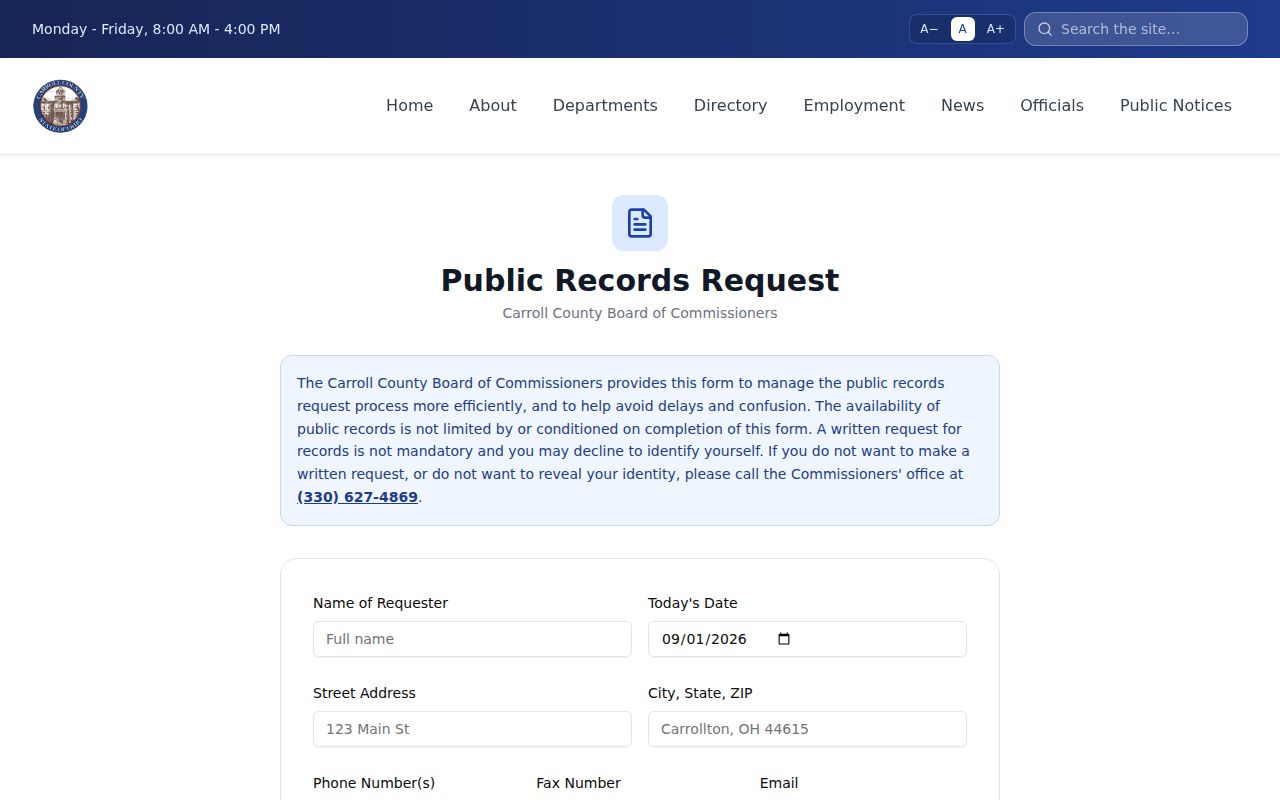1280x800 pixels.
Task: Click the document icon above the title
Action: tap(640, 223)
